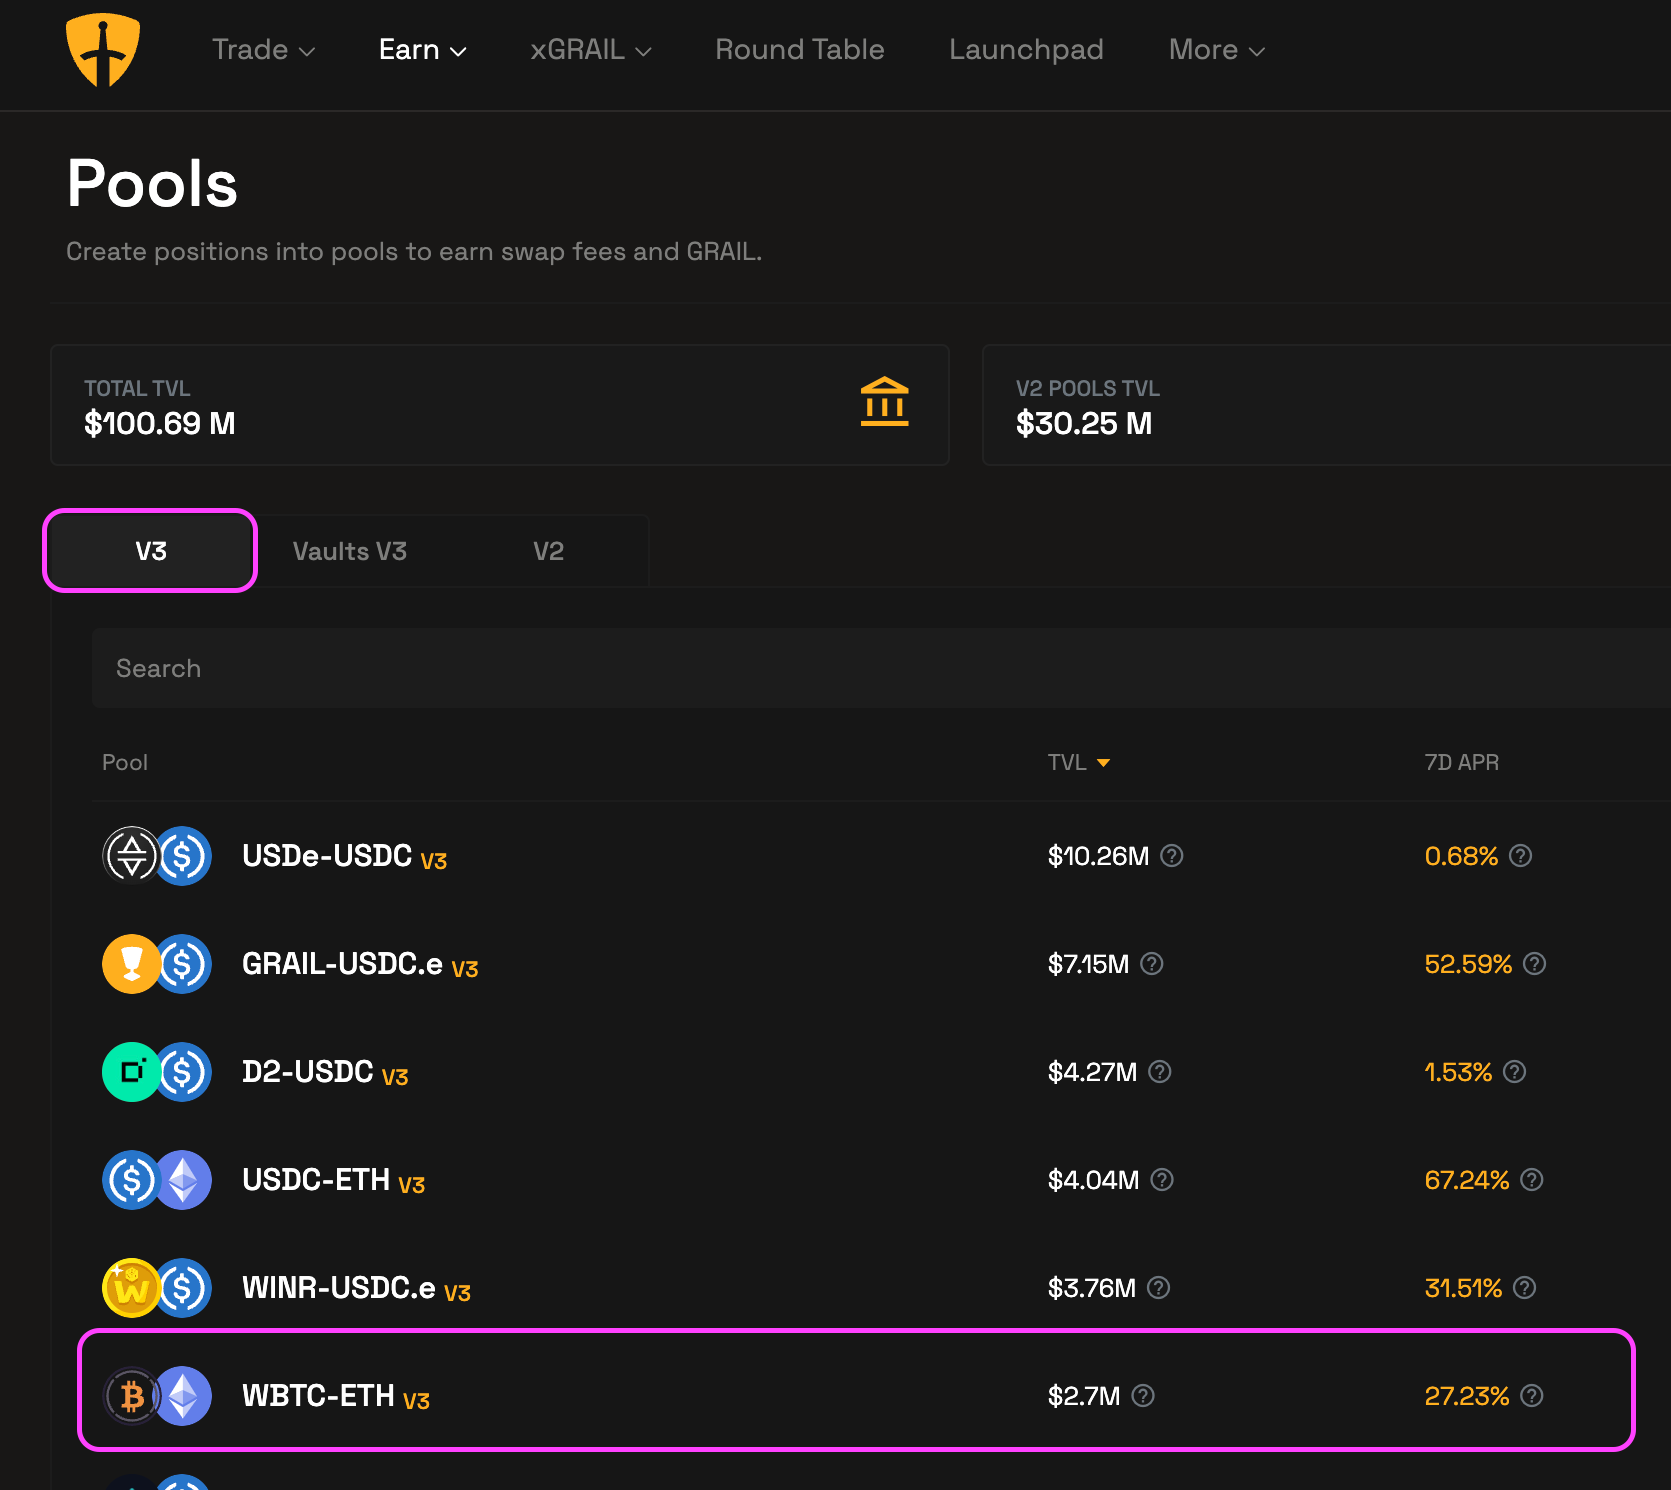This screenshot has height=1490, width=1671.
Task: Expand the More dropdown menu
Action: [x=1217, y=50]
